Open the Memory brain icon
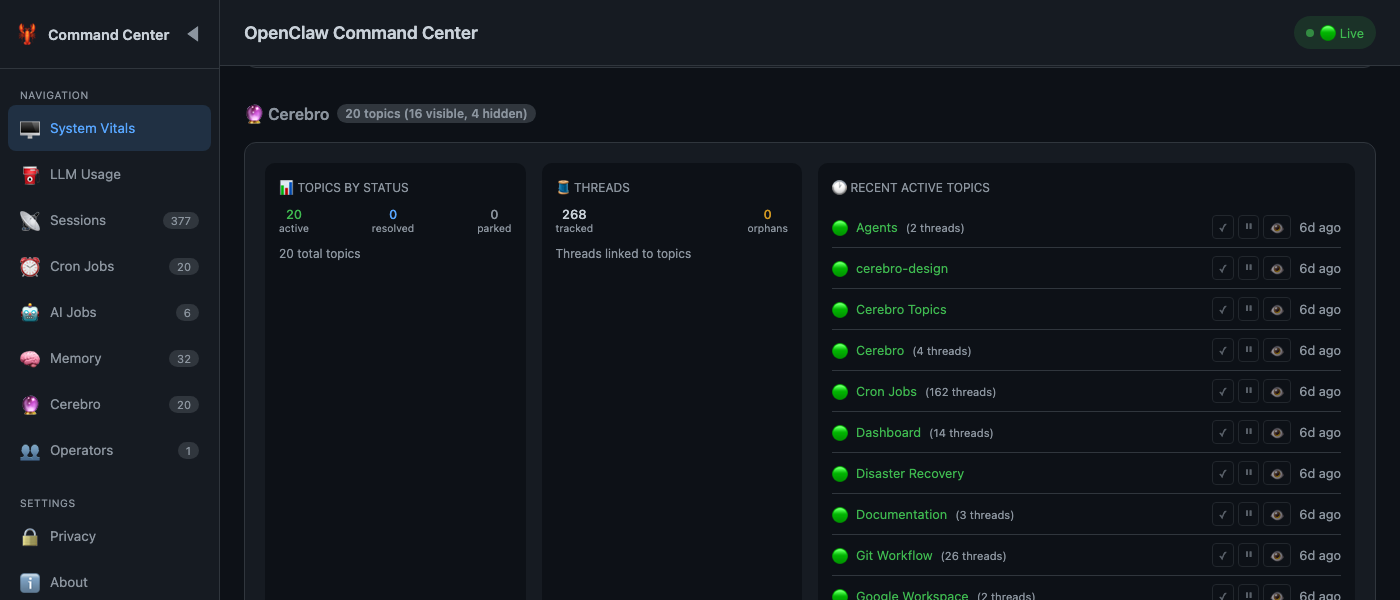This screenshot has width=1400, height=600. tap(30, 359)
